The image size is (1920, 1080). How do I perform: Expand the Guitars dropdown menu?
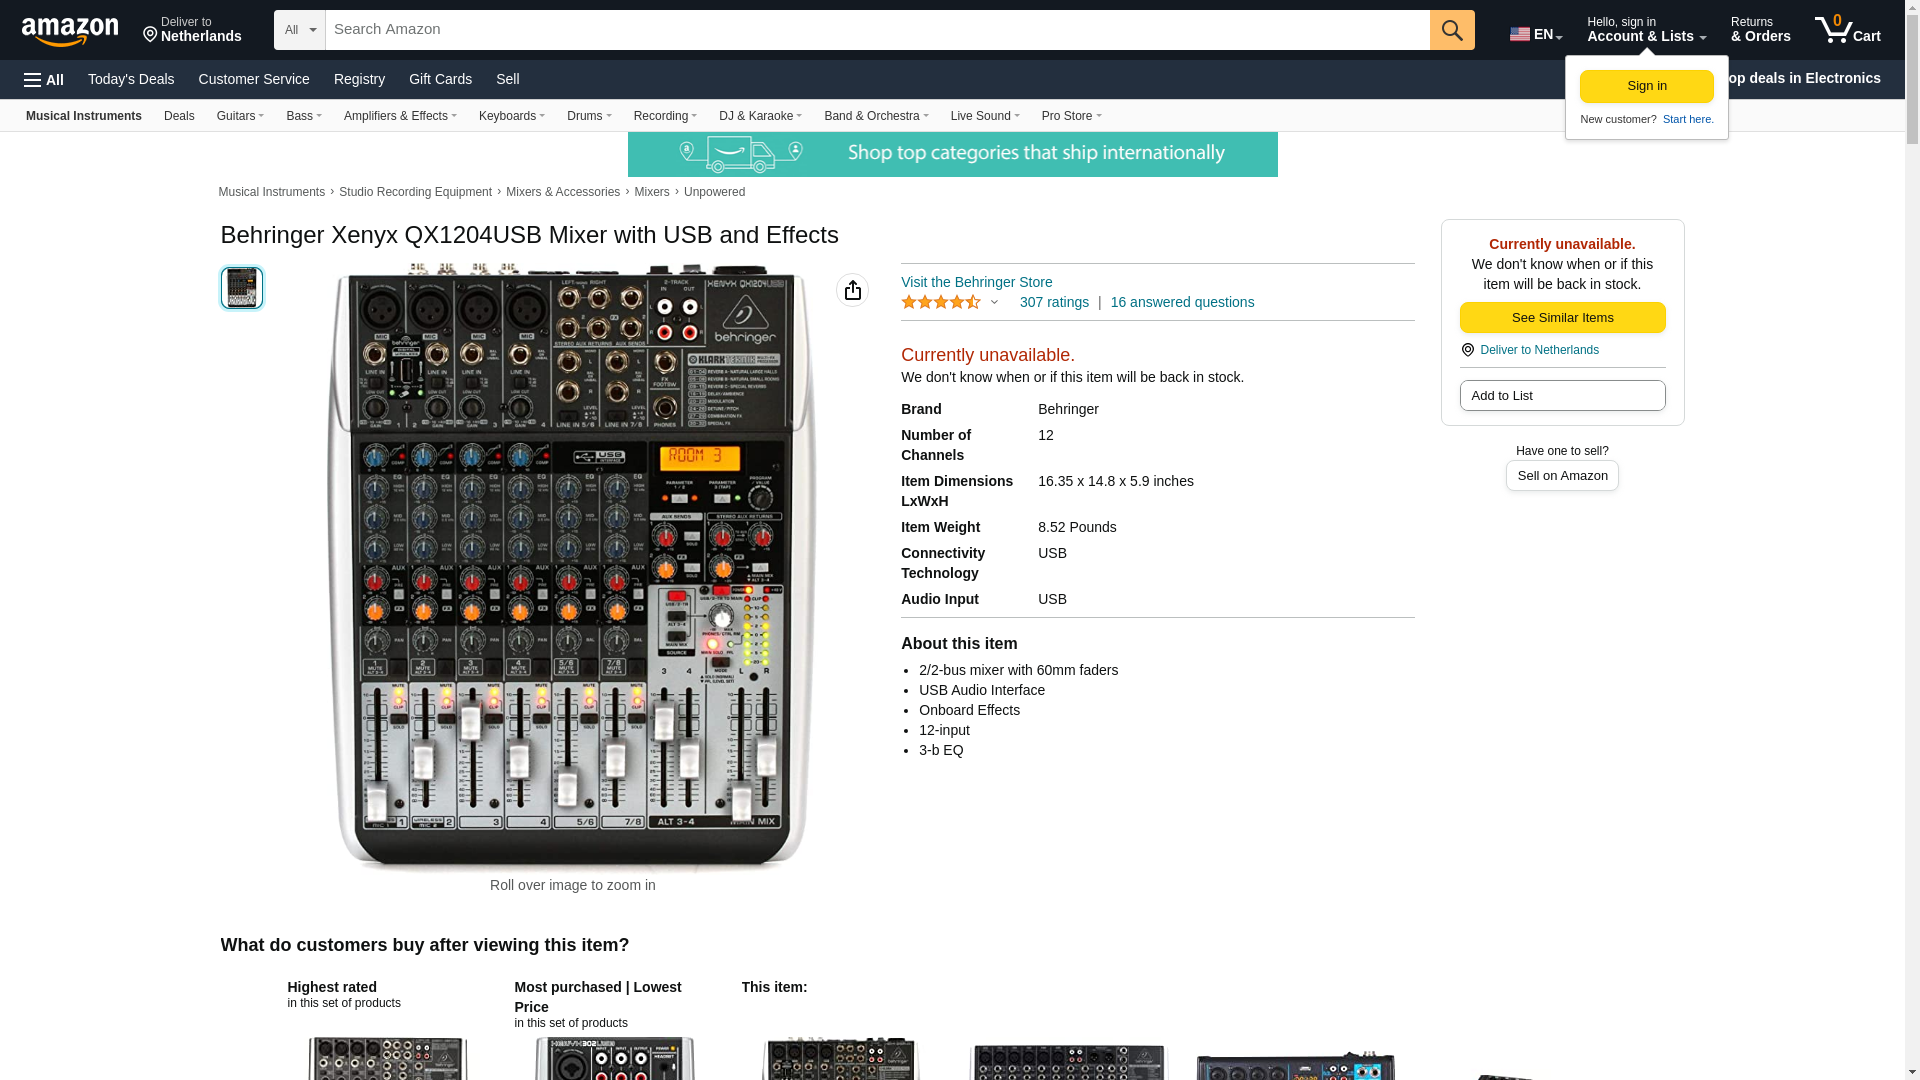click(240, 116)
